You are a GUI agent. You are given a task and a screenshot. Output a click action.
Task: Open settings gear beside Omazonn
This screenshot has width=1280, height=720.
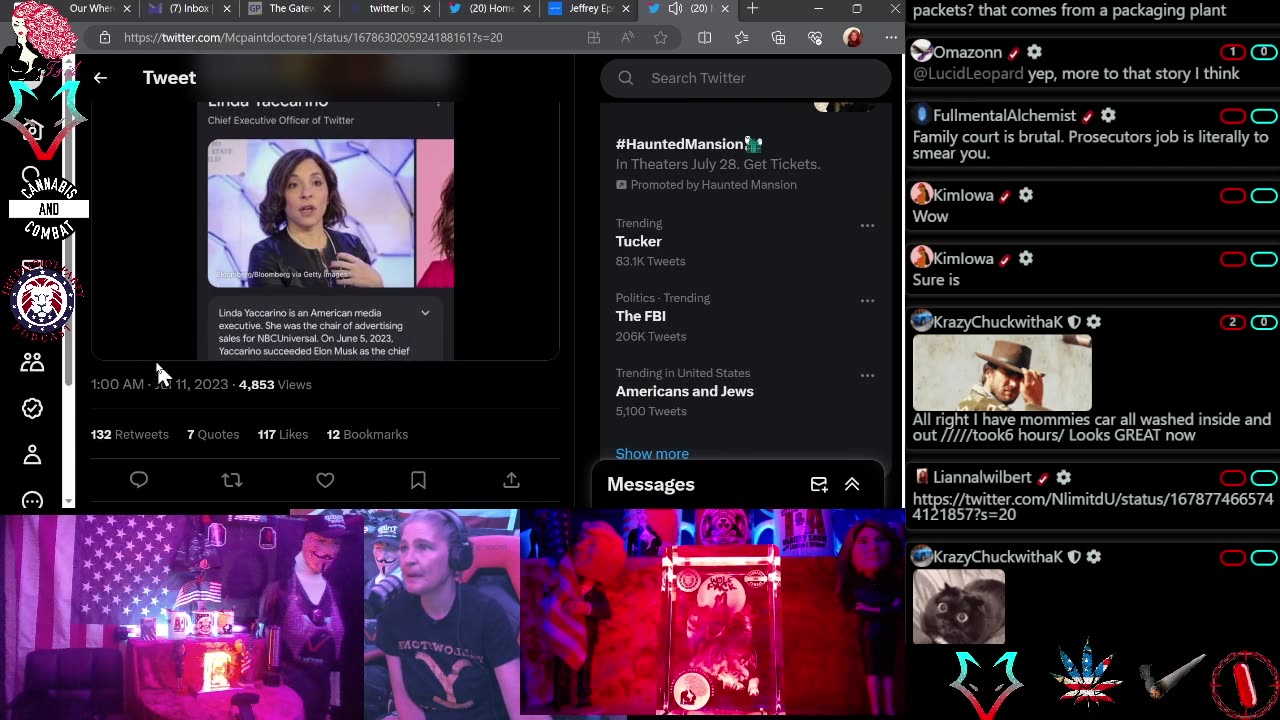1034,52
